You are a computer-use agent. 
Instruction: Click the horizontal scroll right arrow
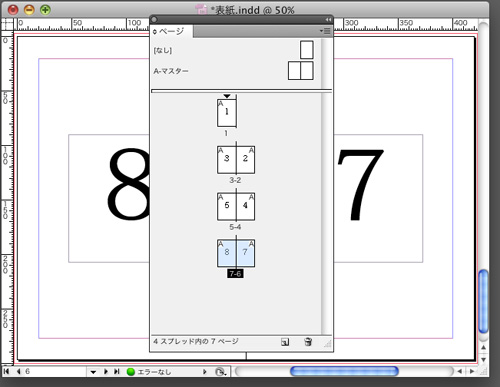(x=471, y=371)
